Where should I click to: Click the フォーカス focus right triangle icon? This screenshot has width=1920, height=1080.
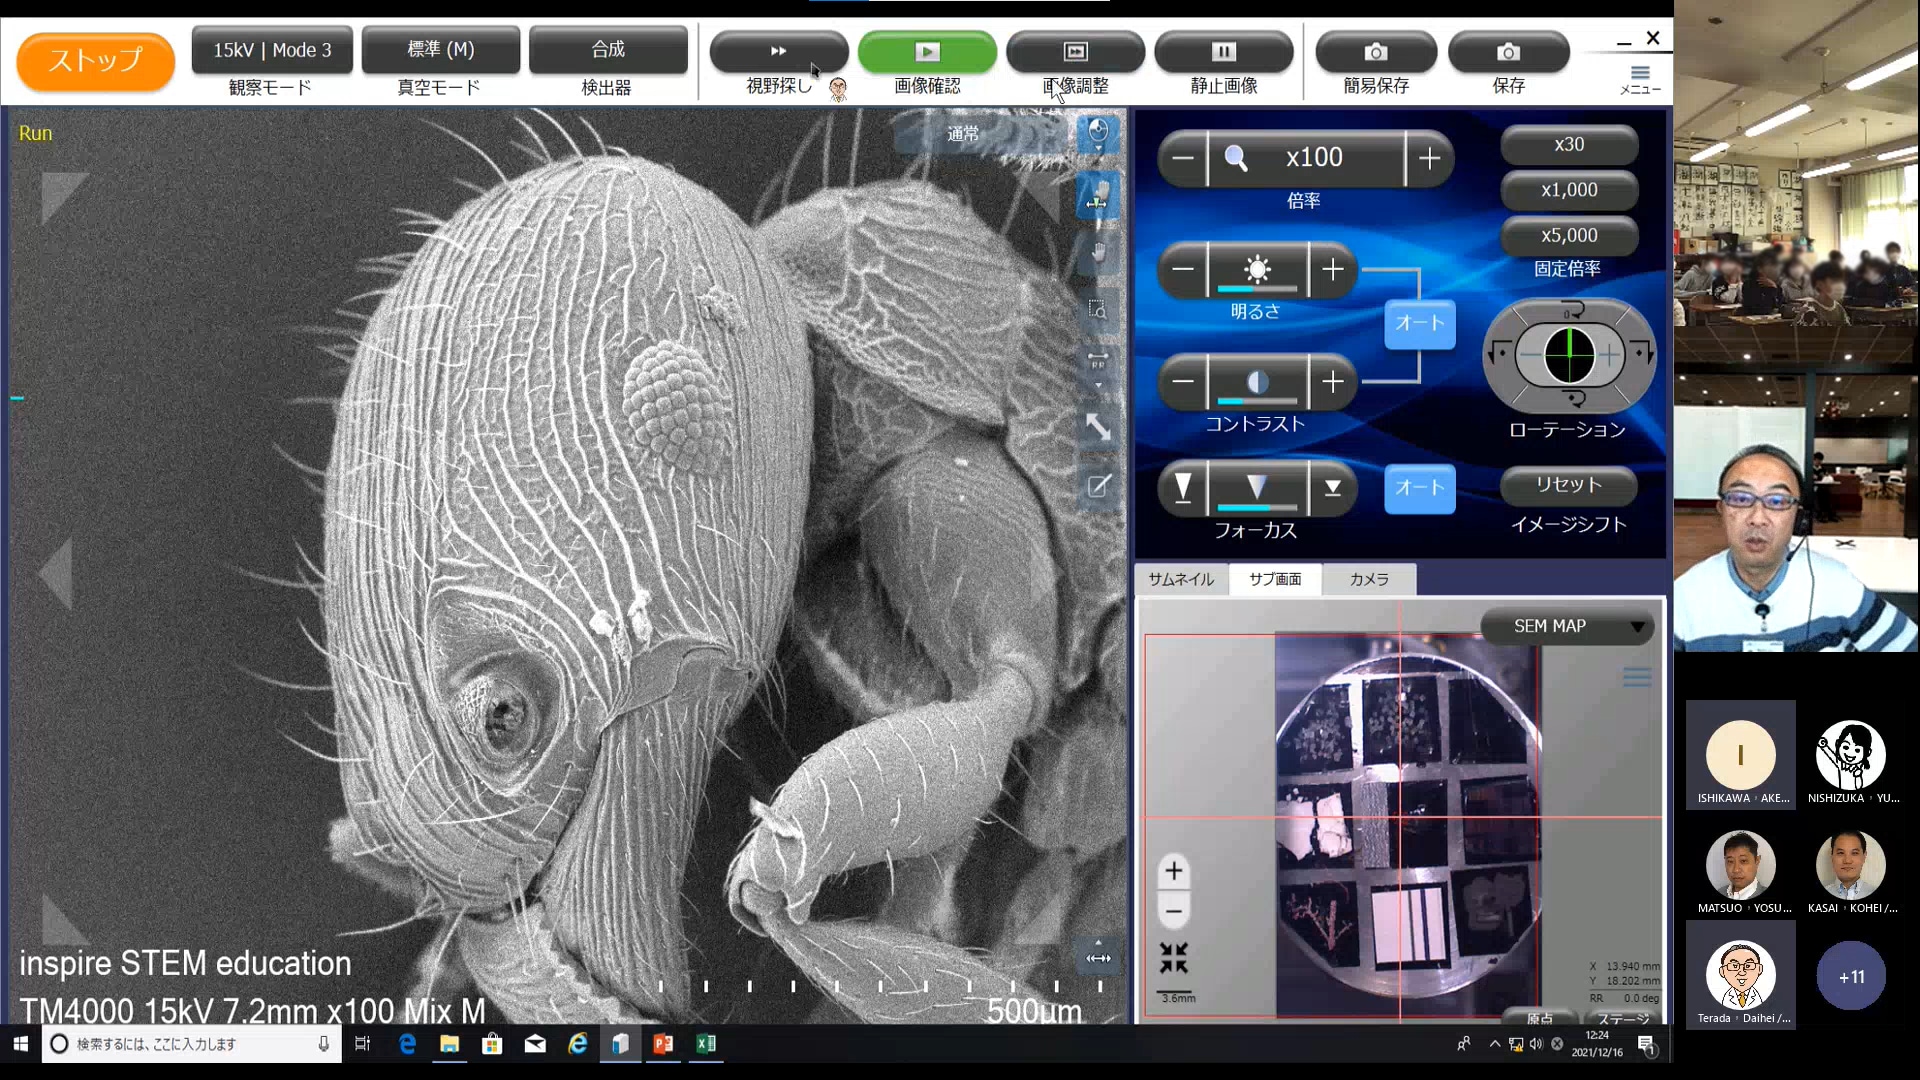pos(1333,489)
